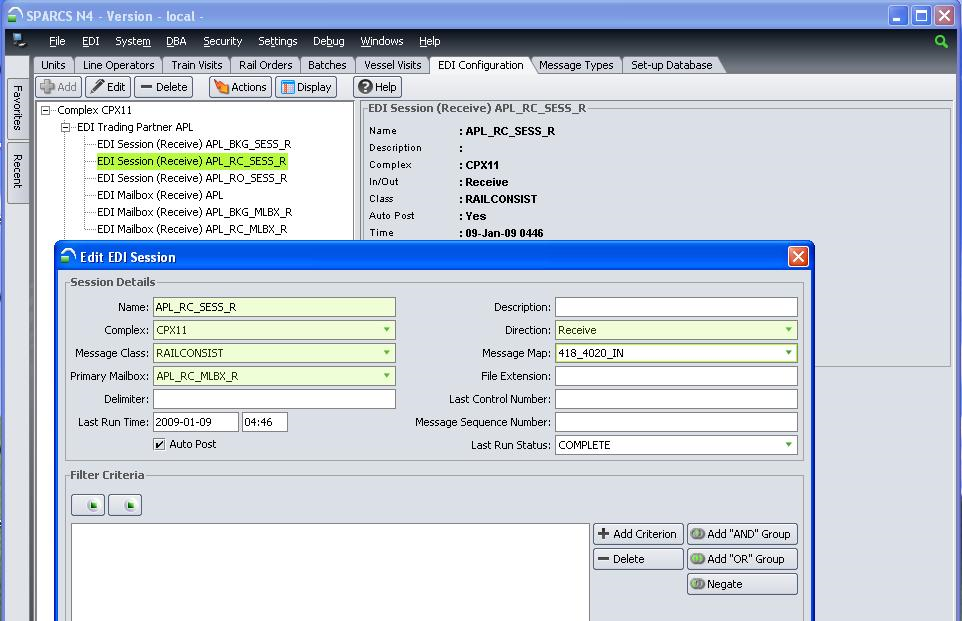Open the Actions toolbar menu

pyautogui.click(x=240, y=87)
